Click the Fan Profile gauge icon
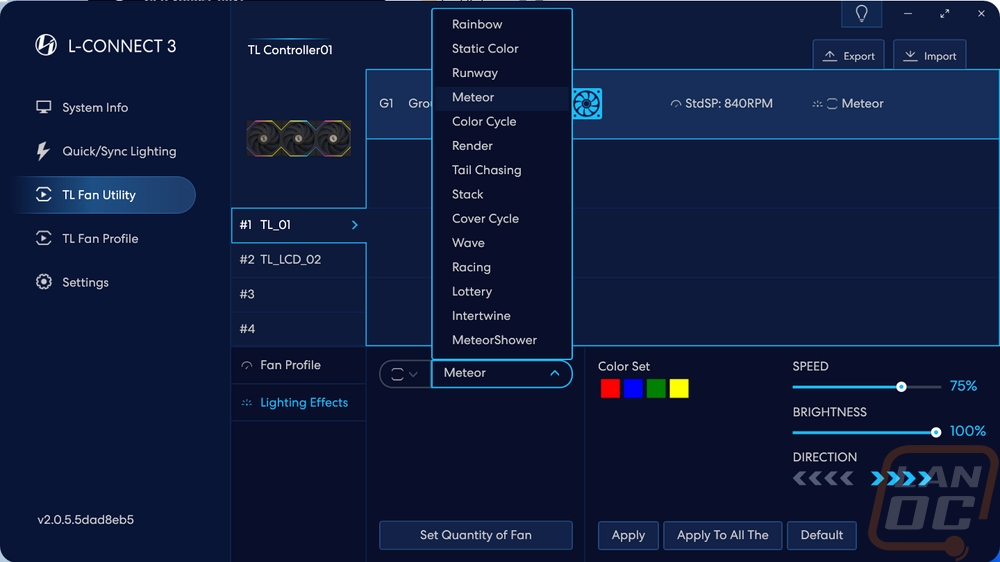 247,366
